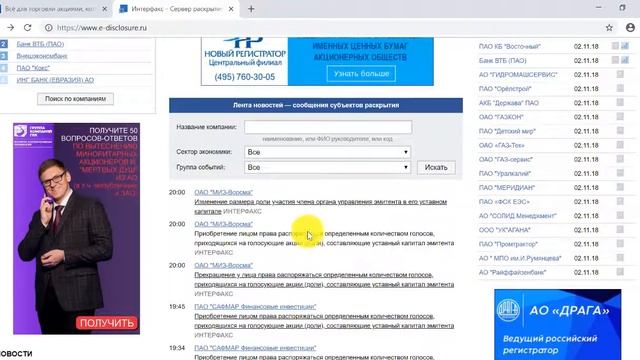This screenshot has height=360, width=640.
Task: Open АО "СОЛИД Менеджмент" link
Action: point(518,216)
